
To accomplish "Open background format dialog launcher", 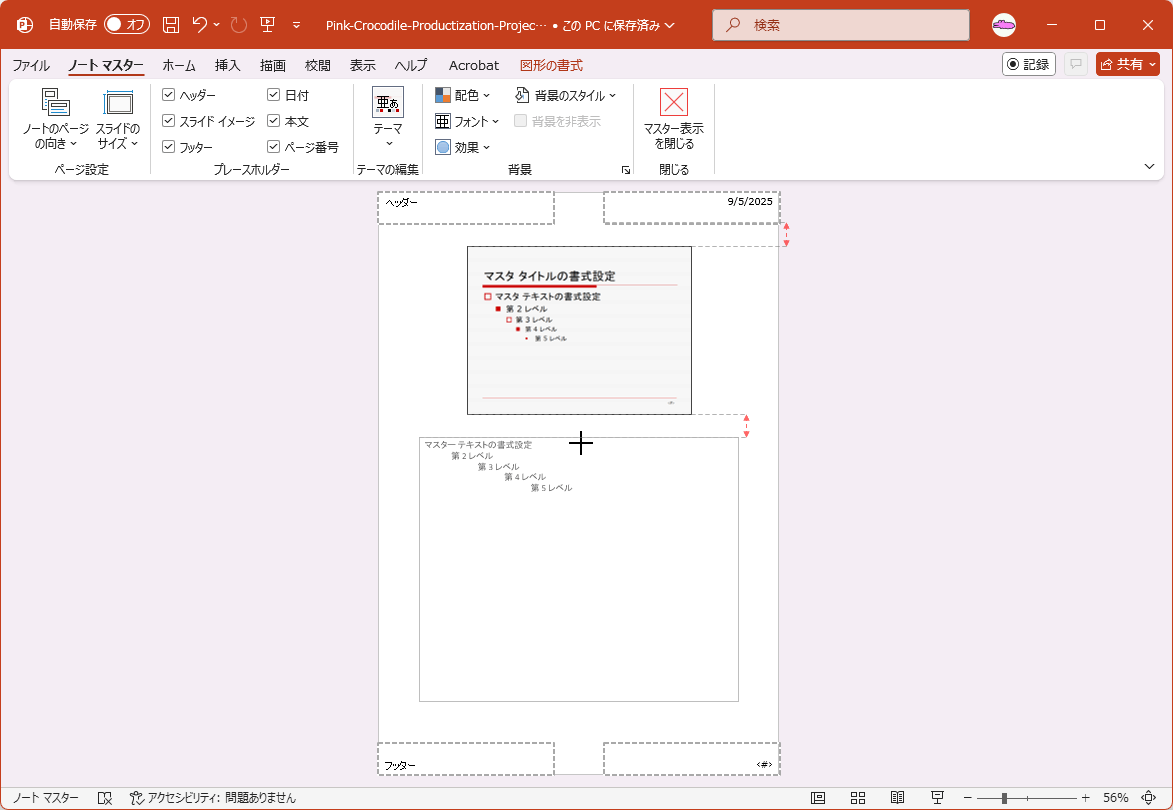I will tap(625, 171).
